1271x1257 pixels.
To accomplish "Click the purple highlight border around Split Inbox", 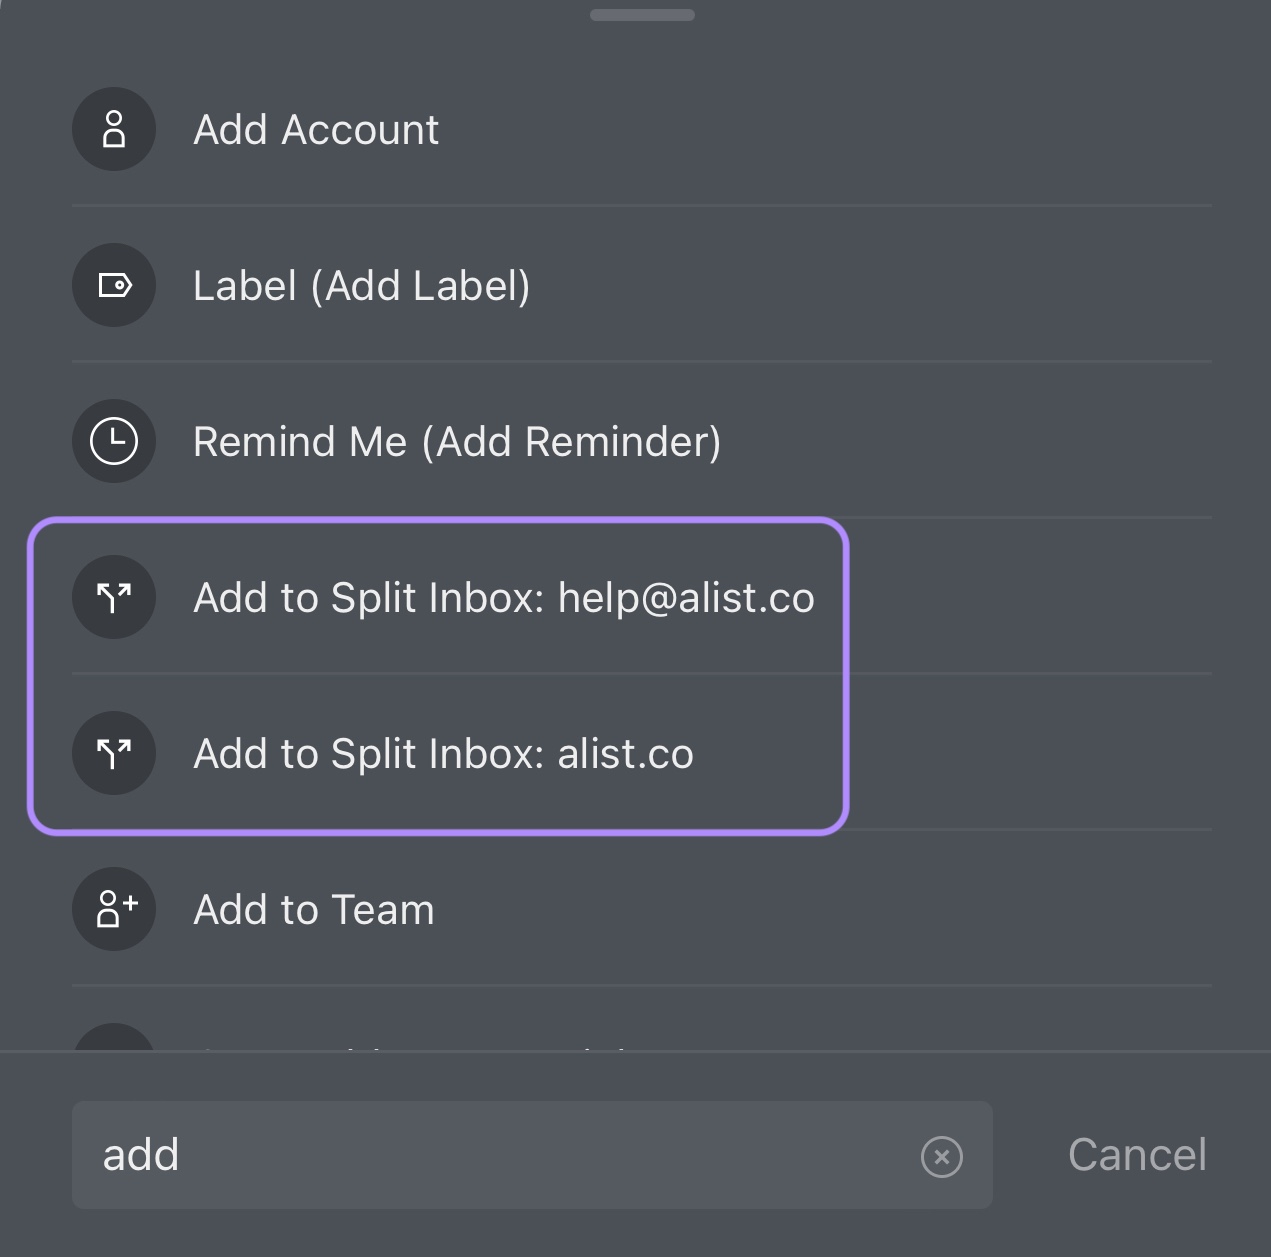I will coord(438,520).
